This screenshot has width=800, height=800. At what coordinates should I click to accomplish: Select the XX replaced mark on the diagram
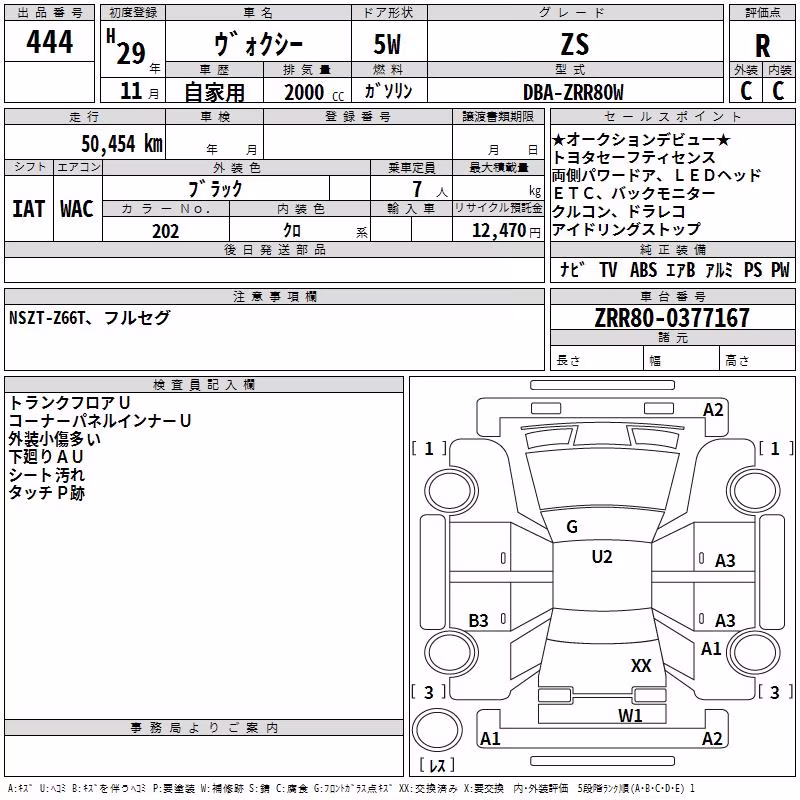tap(641, 666)
